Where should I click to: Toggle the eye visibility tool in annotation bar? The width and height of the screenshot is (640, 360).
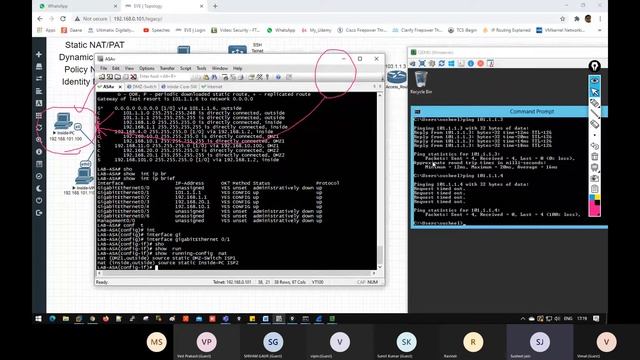(x=595, y=80)
